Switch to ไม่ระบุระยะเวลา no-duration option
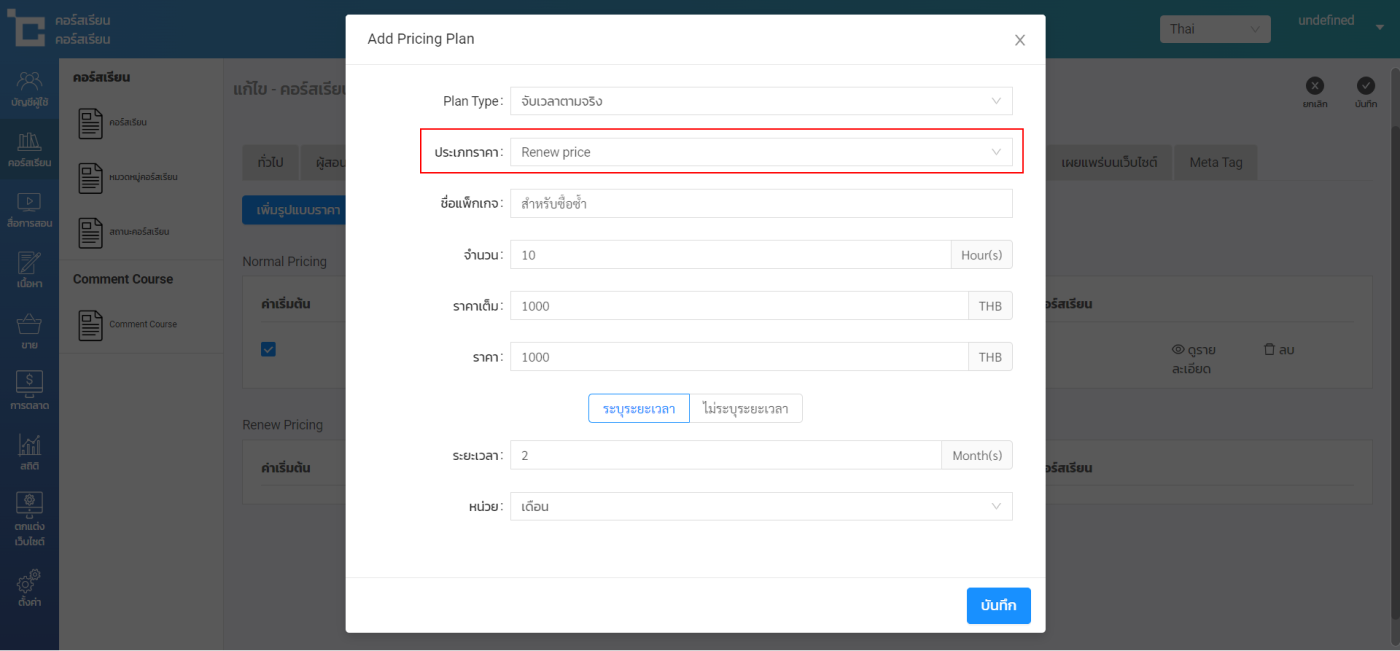Screen dimensions: 1400x651 click(745, 409)
